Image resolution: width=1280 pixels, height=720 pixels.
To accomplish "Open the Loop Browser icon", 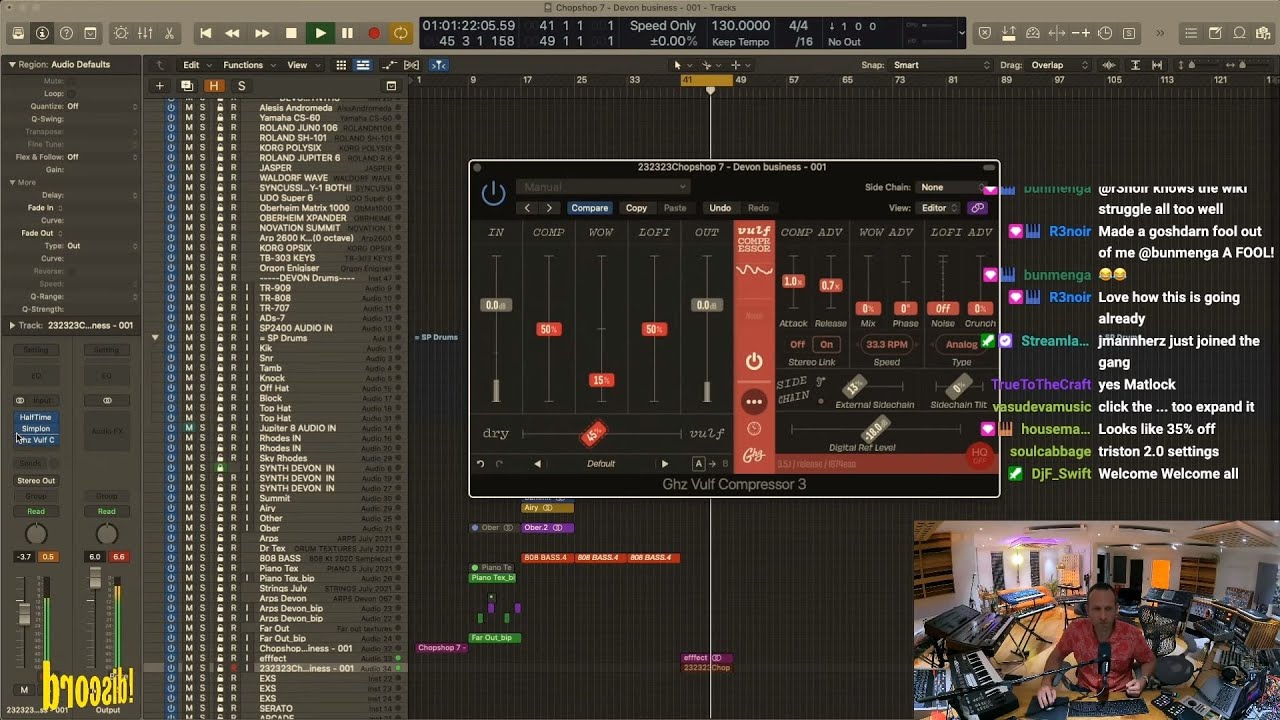I will click(1239, 33).
